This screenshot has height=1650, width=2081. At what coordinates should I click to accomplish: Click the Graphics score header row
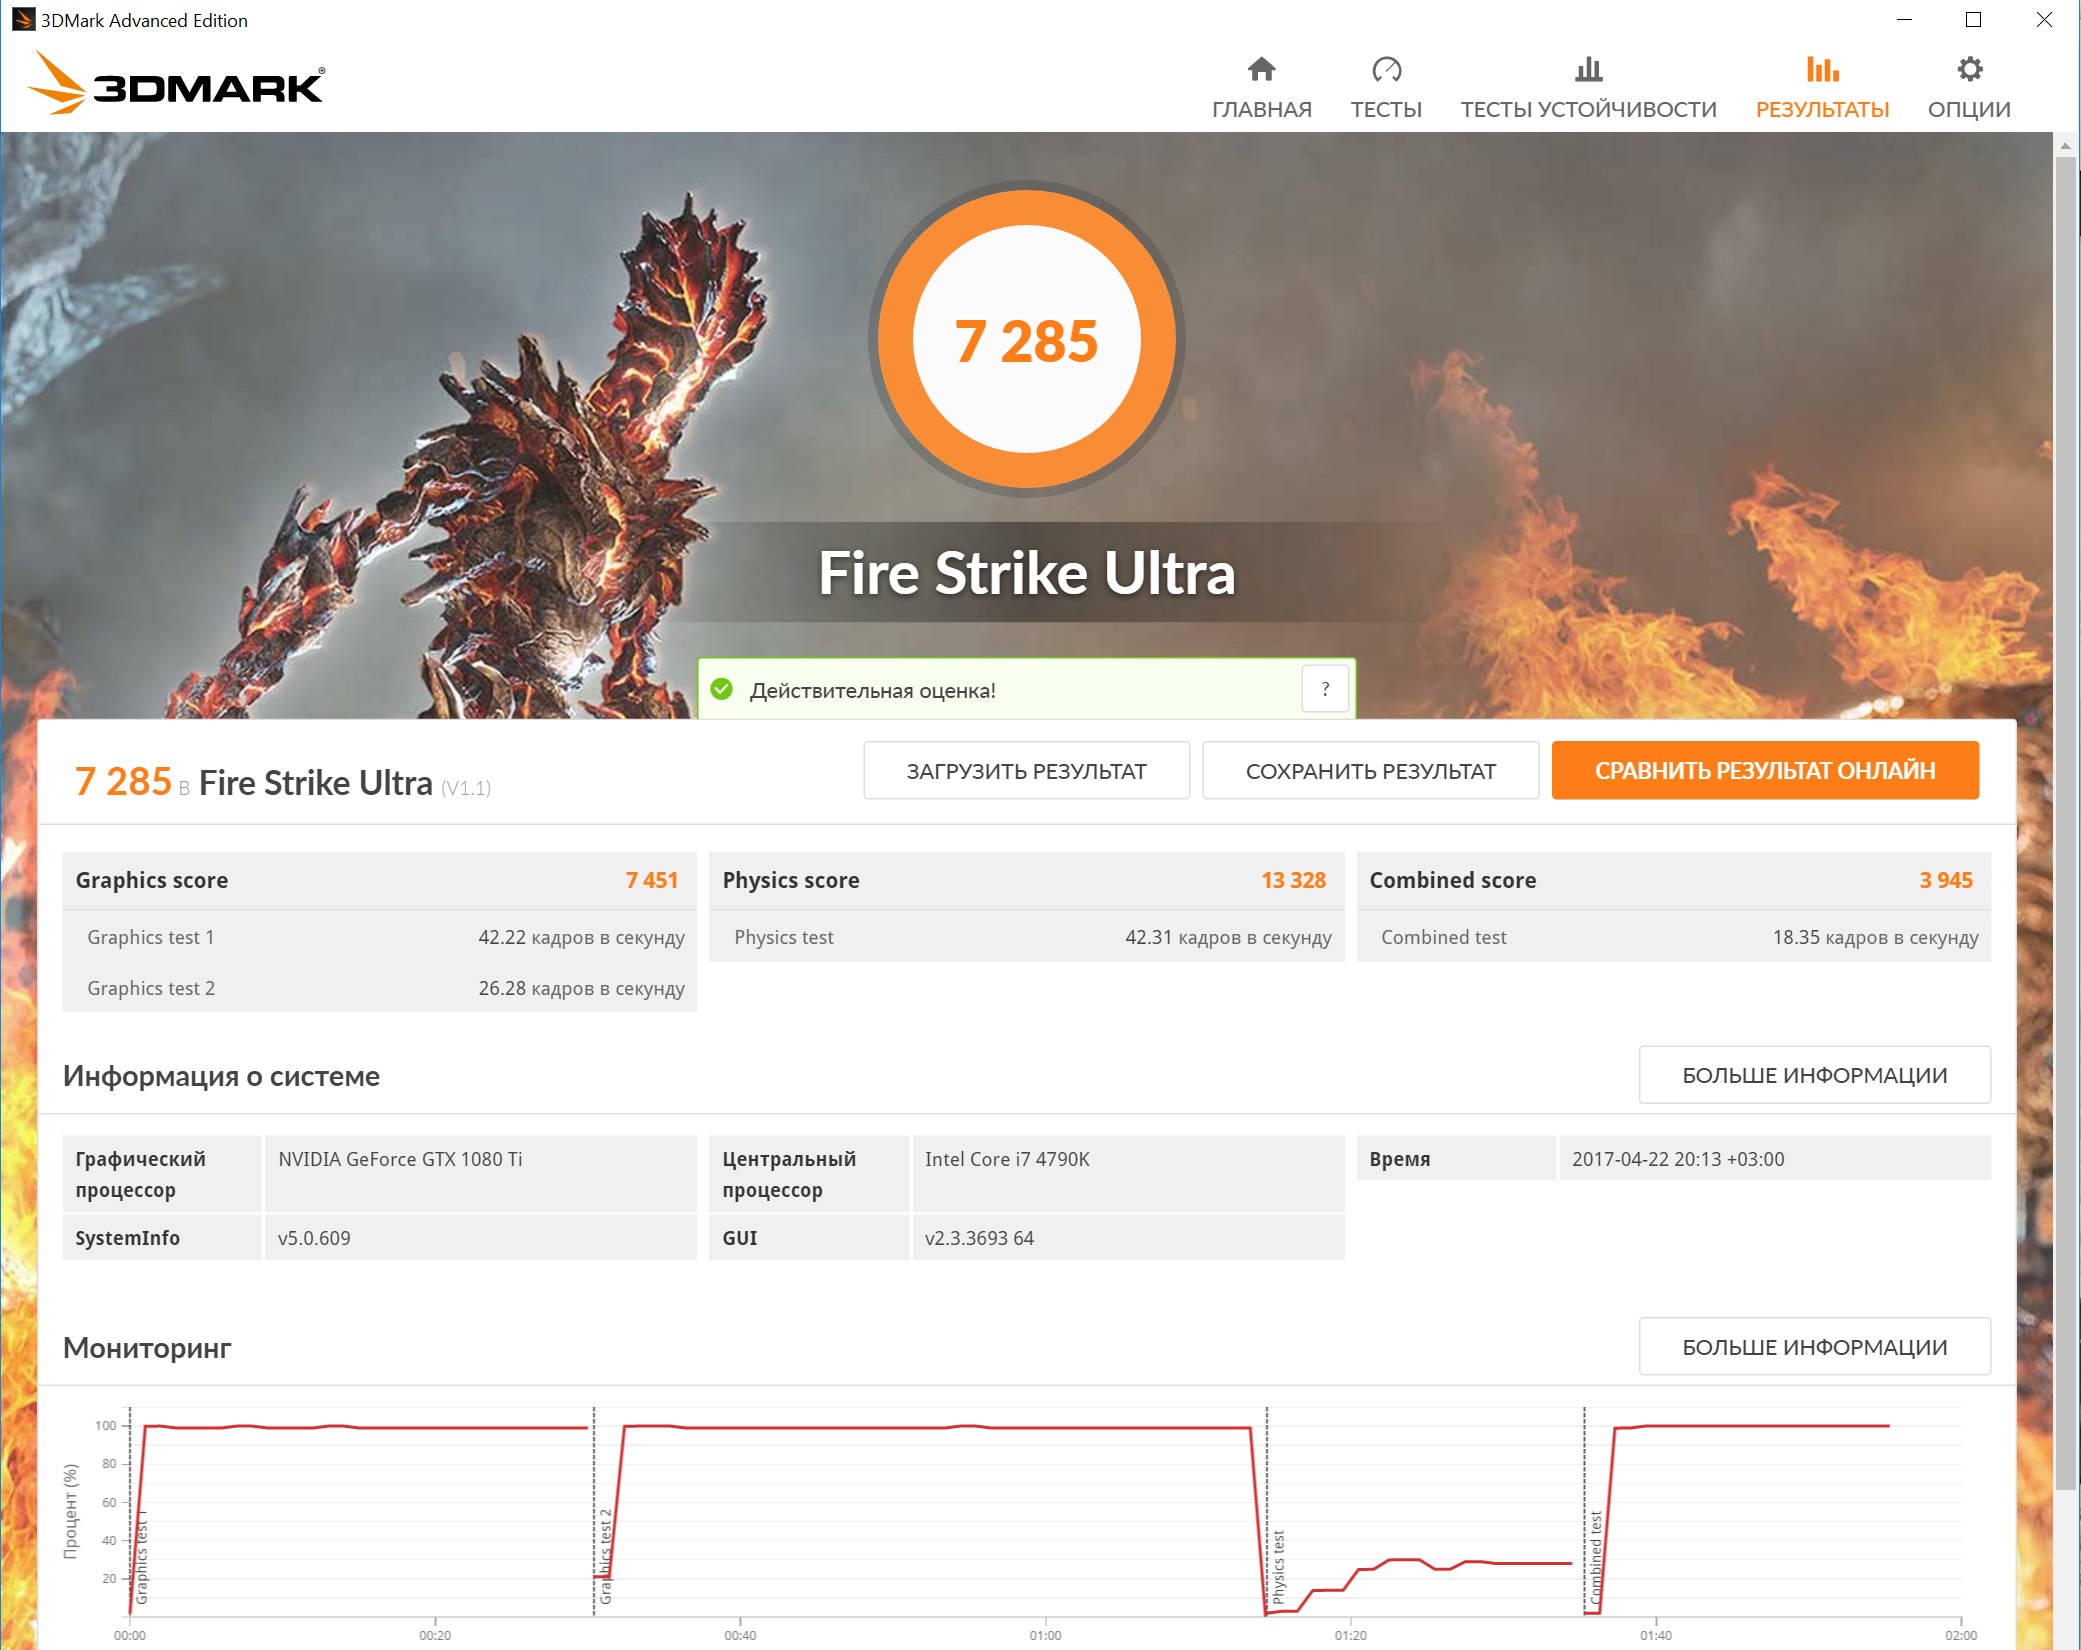[378, 880]
